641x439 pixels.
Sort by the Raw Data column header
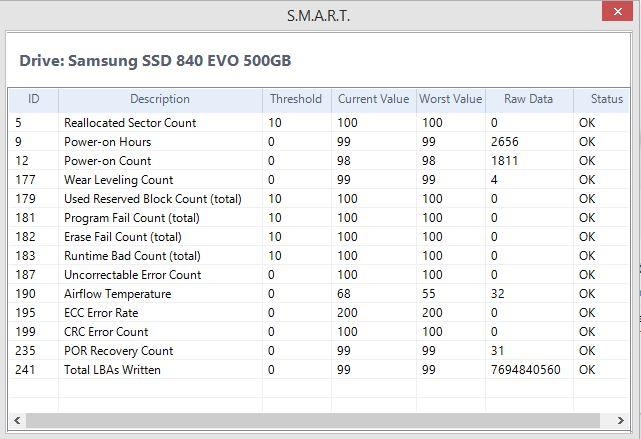(x=529, y=99)
